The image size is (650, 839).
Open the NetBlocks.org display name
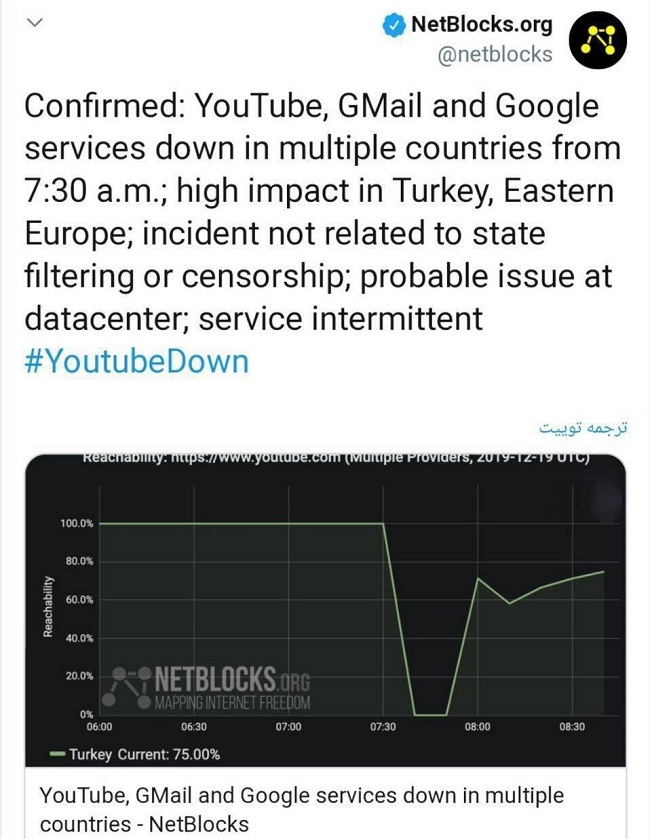click(481, 25)
